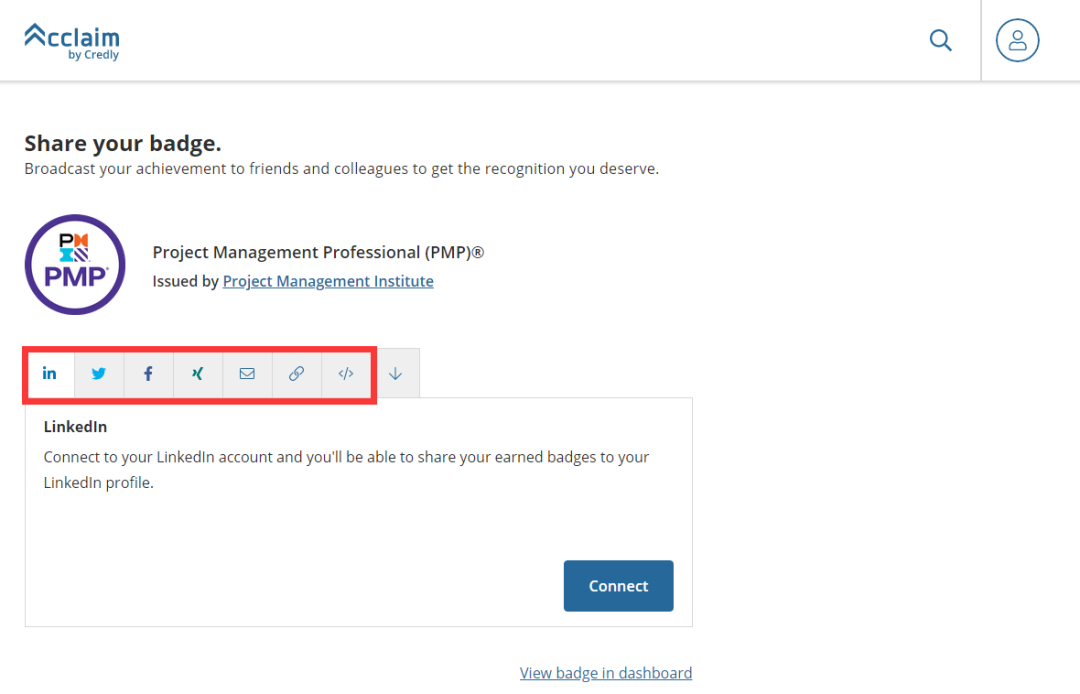Click the Connect button

(619, 586)
